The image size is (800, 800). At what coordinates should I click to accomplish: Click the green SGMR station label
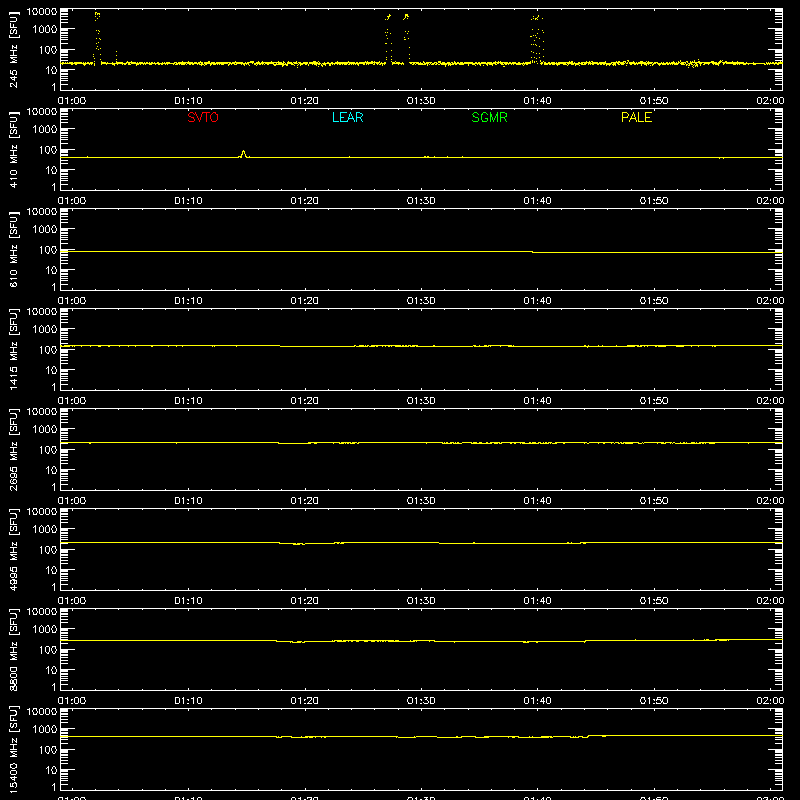tap(489, 117)
